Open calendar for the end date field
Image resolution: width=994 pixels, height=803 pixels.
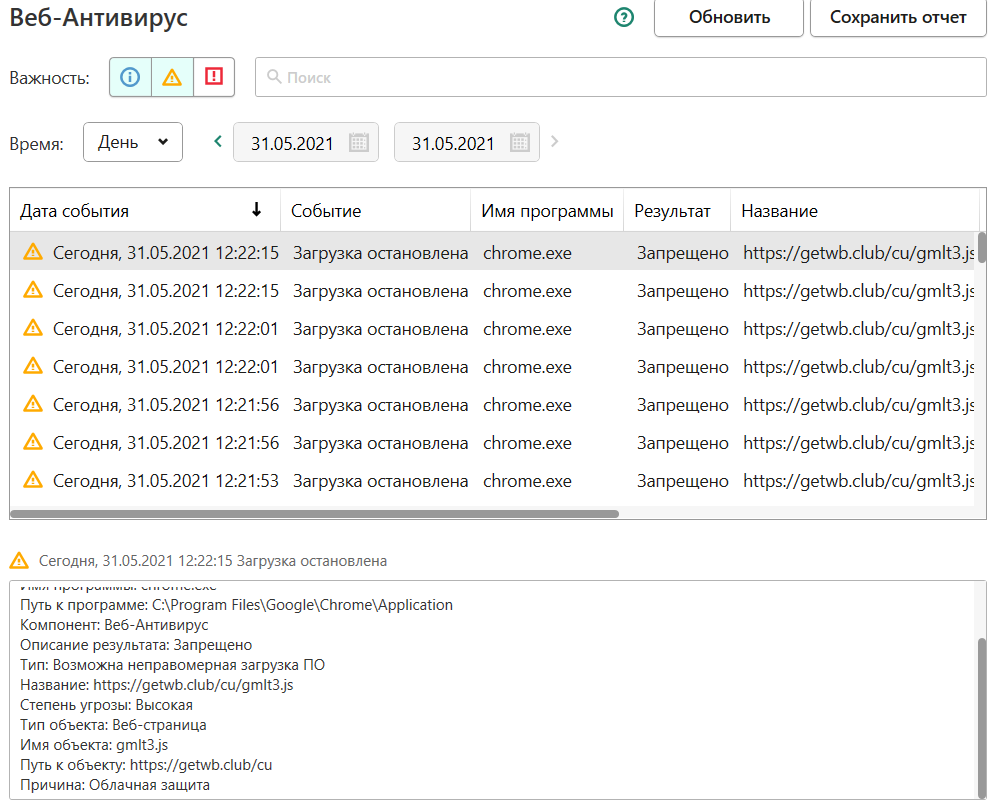point(519,143)
